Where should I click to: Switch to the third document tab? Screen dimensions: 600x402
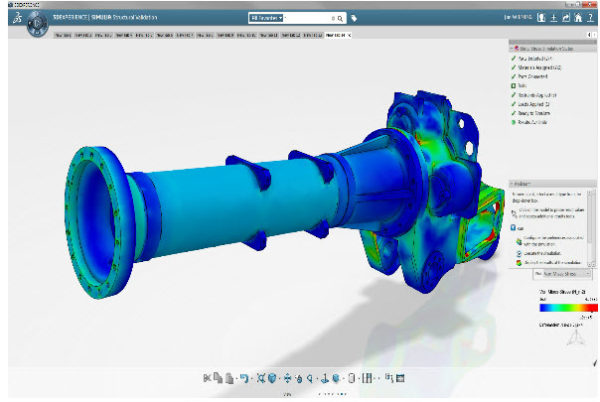(x=103, y=35)
